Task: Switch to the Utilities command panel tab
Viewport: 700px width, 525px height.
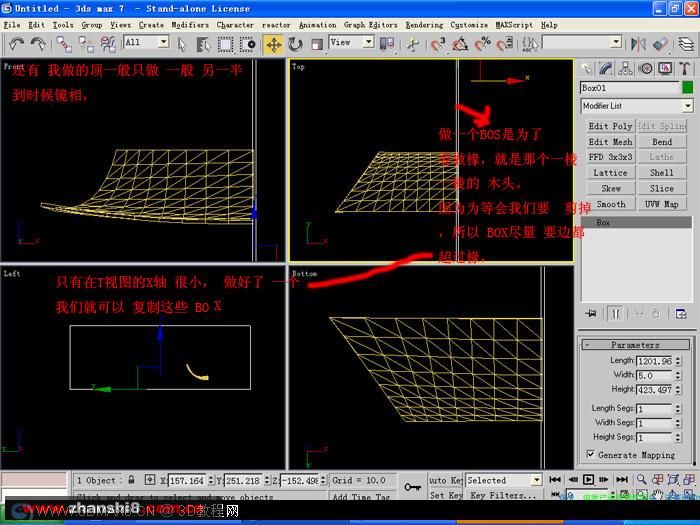Action: tap(684, 68)
